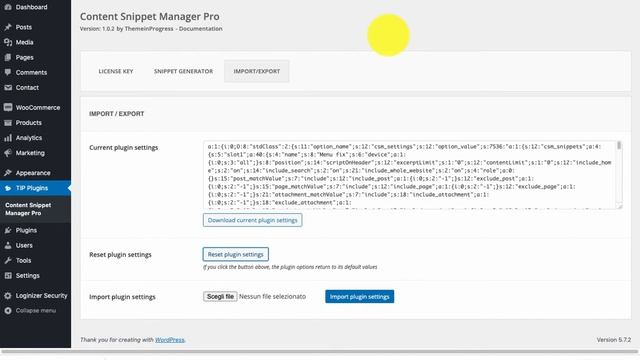The height and width of the screenshot is (360, 640).
Task: Click 'Nessun file selezionato' text
Action: pyautogui.click(x=272, y=296)
